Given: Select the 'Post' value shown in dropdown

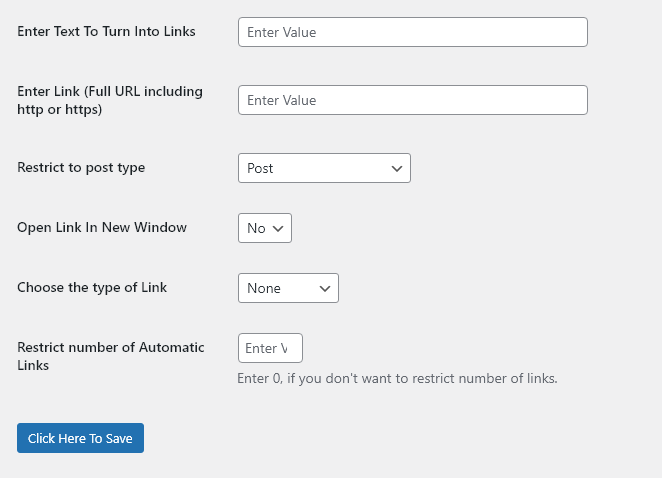Looking at the screenshot, I should pos(260,168).
